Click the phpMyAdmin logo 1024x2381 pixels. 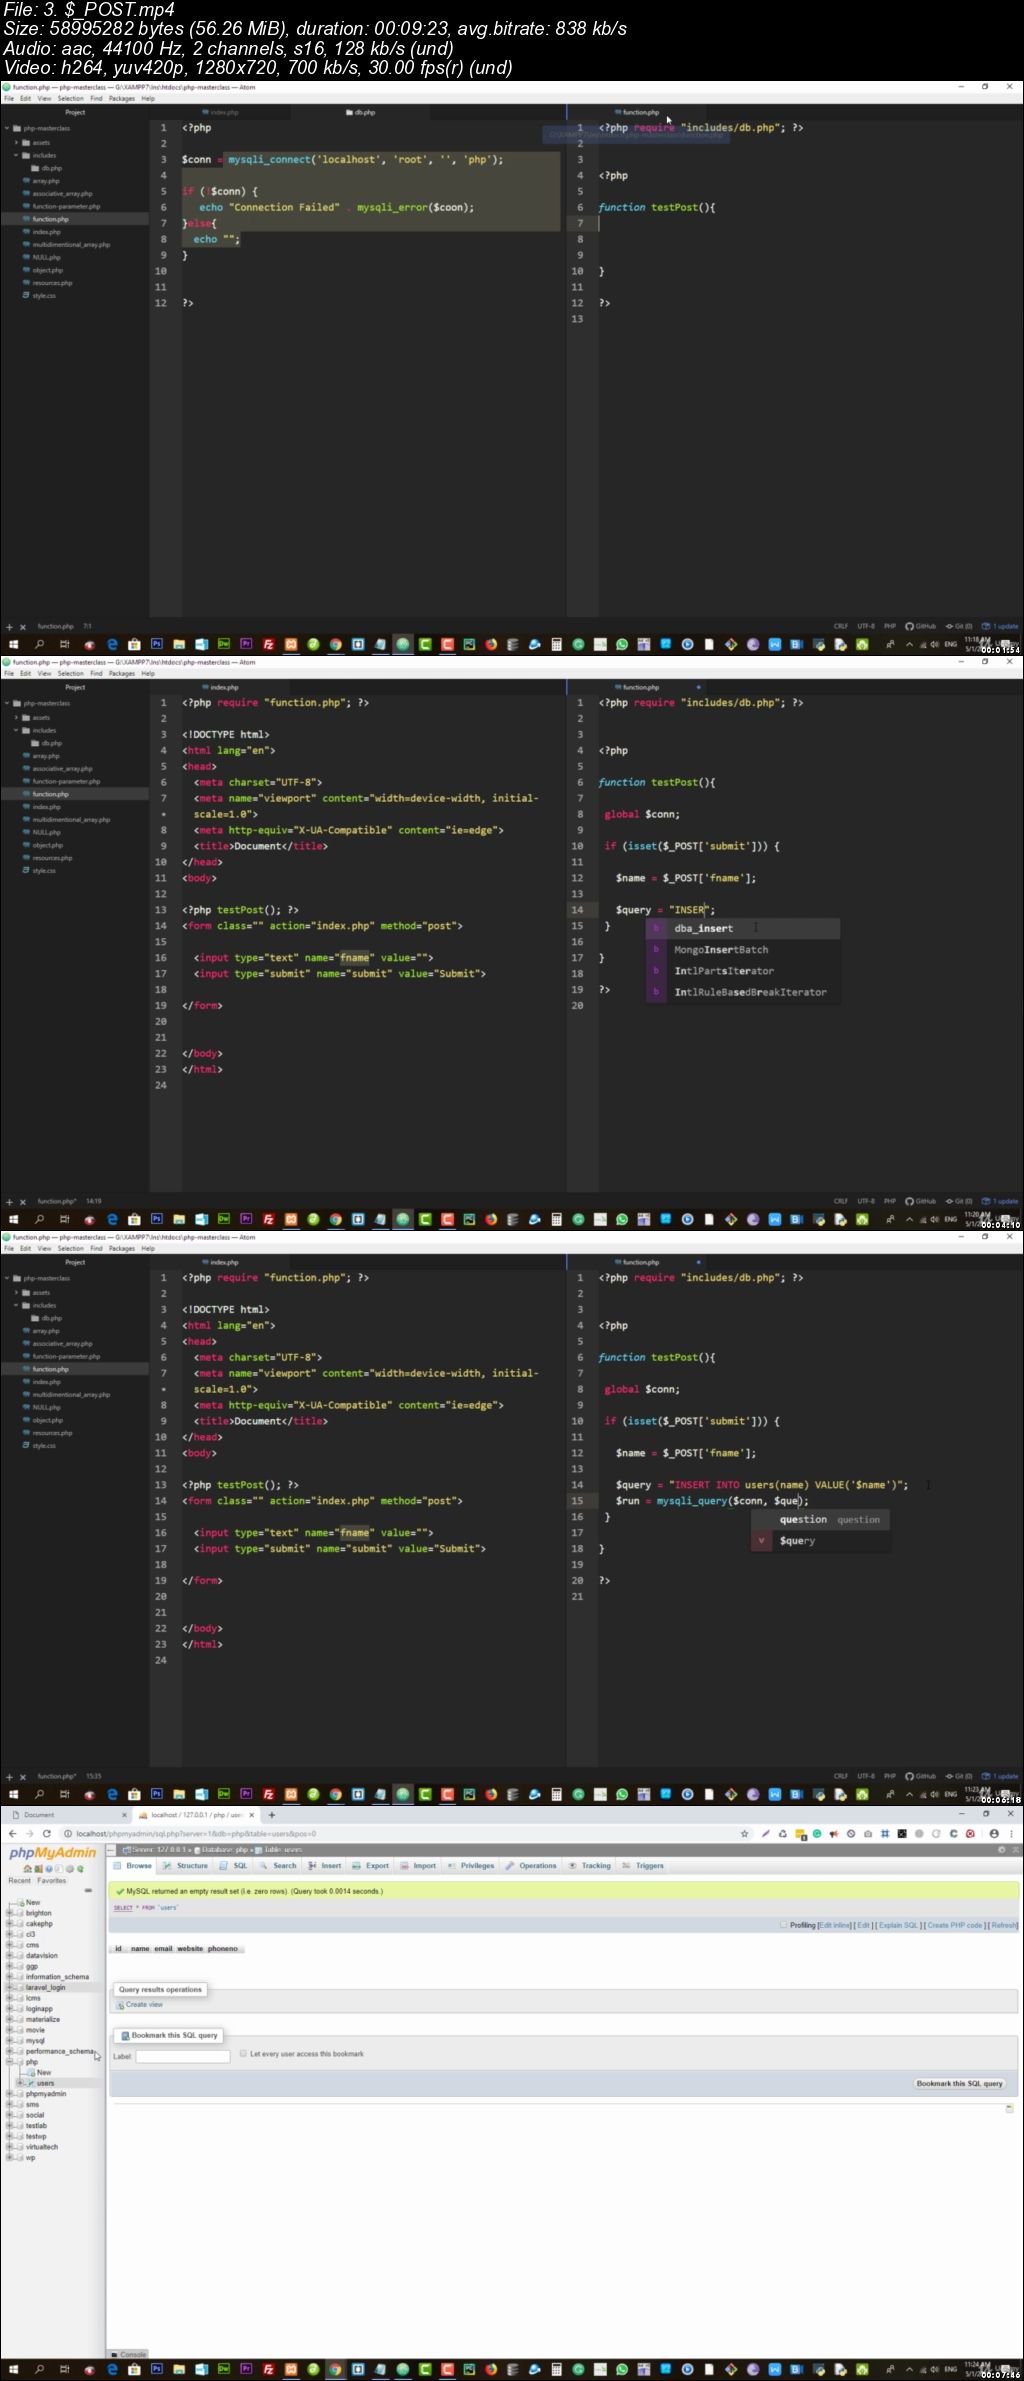(52, 1853)
